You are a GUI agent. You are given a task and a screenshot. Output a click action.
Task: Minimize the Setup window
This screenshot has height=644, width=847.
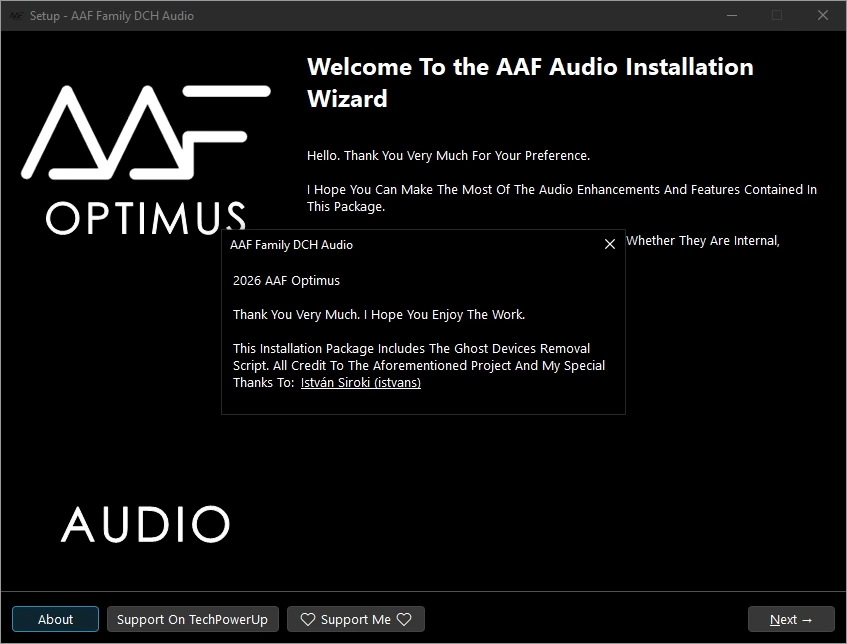point(732,15)
